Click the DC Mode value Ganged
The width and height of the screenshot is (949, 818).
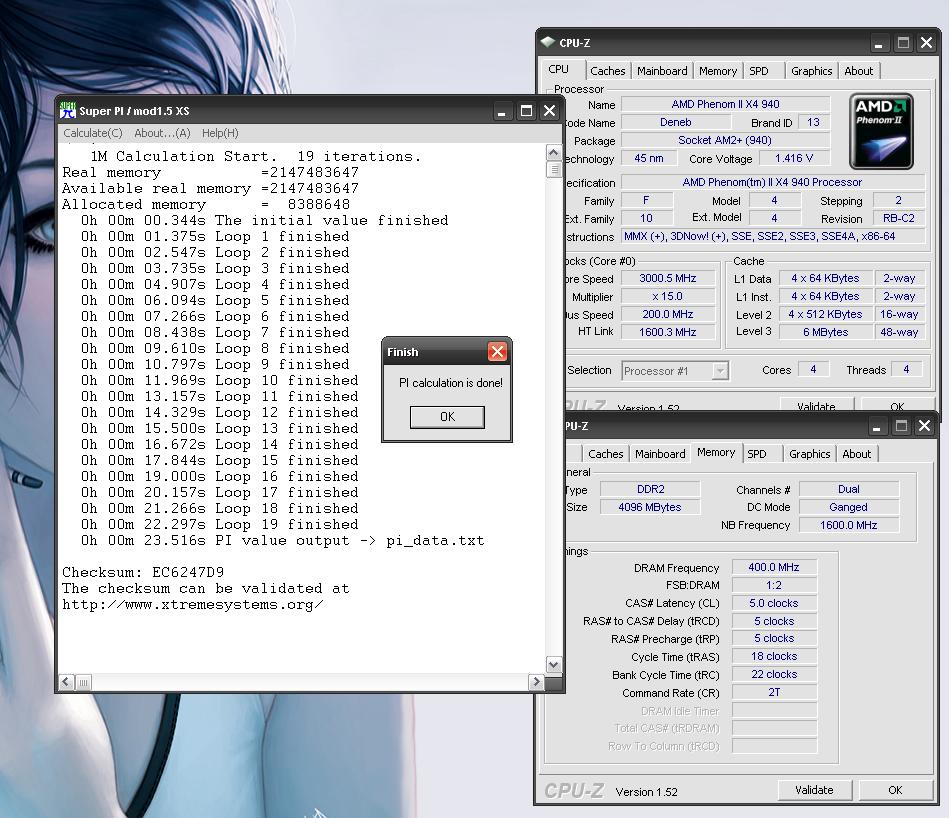click(849, 507)
